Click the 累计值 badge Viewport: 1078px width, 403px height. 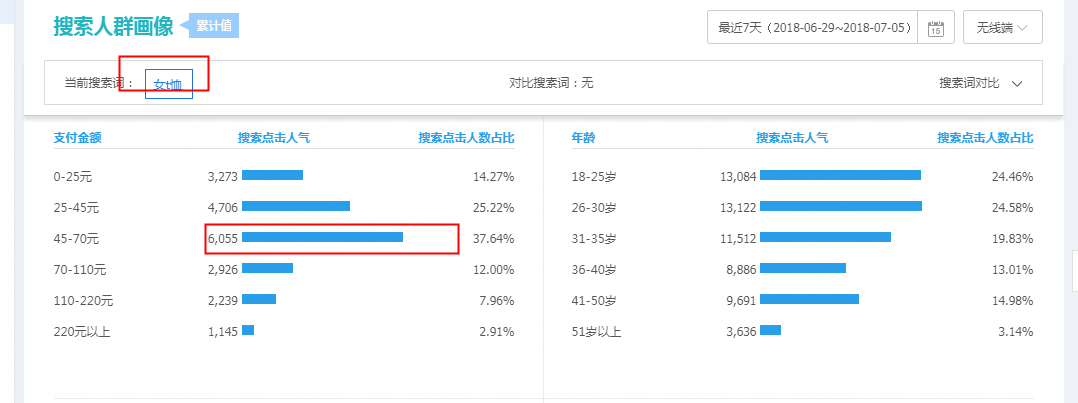click(x=214, y=26)
